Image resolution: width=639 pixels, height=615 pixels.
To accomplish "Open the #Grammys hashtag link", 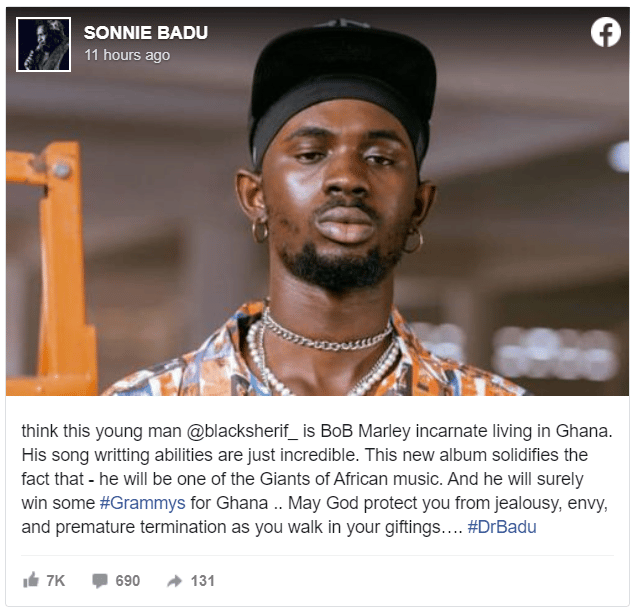I will [143, 503].
